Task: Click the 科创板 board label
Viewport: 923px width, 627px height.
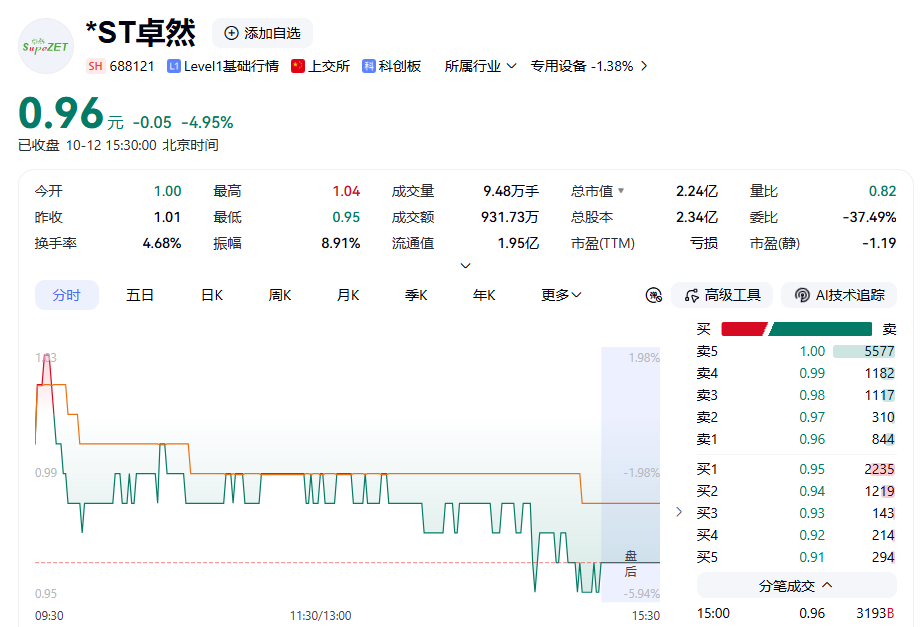Action: coord(400,66)
